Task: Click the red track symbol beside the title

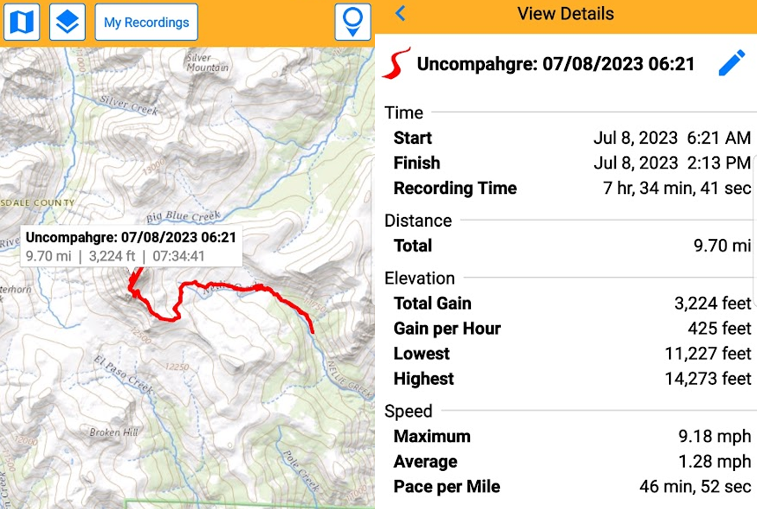Action: (x=397, y=64)
